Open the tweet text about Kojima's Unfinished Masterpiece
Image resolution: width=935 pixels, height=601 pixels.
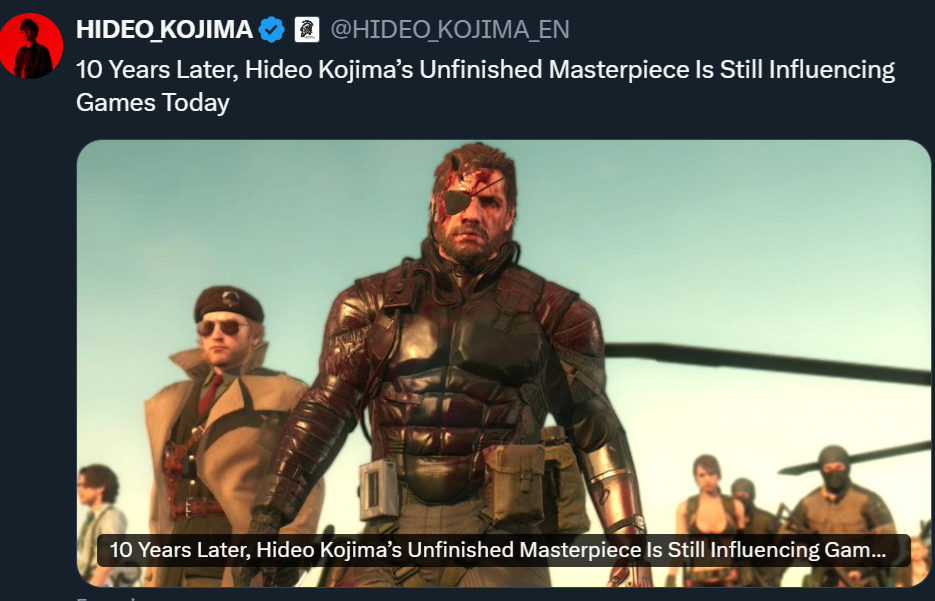485,86
